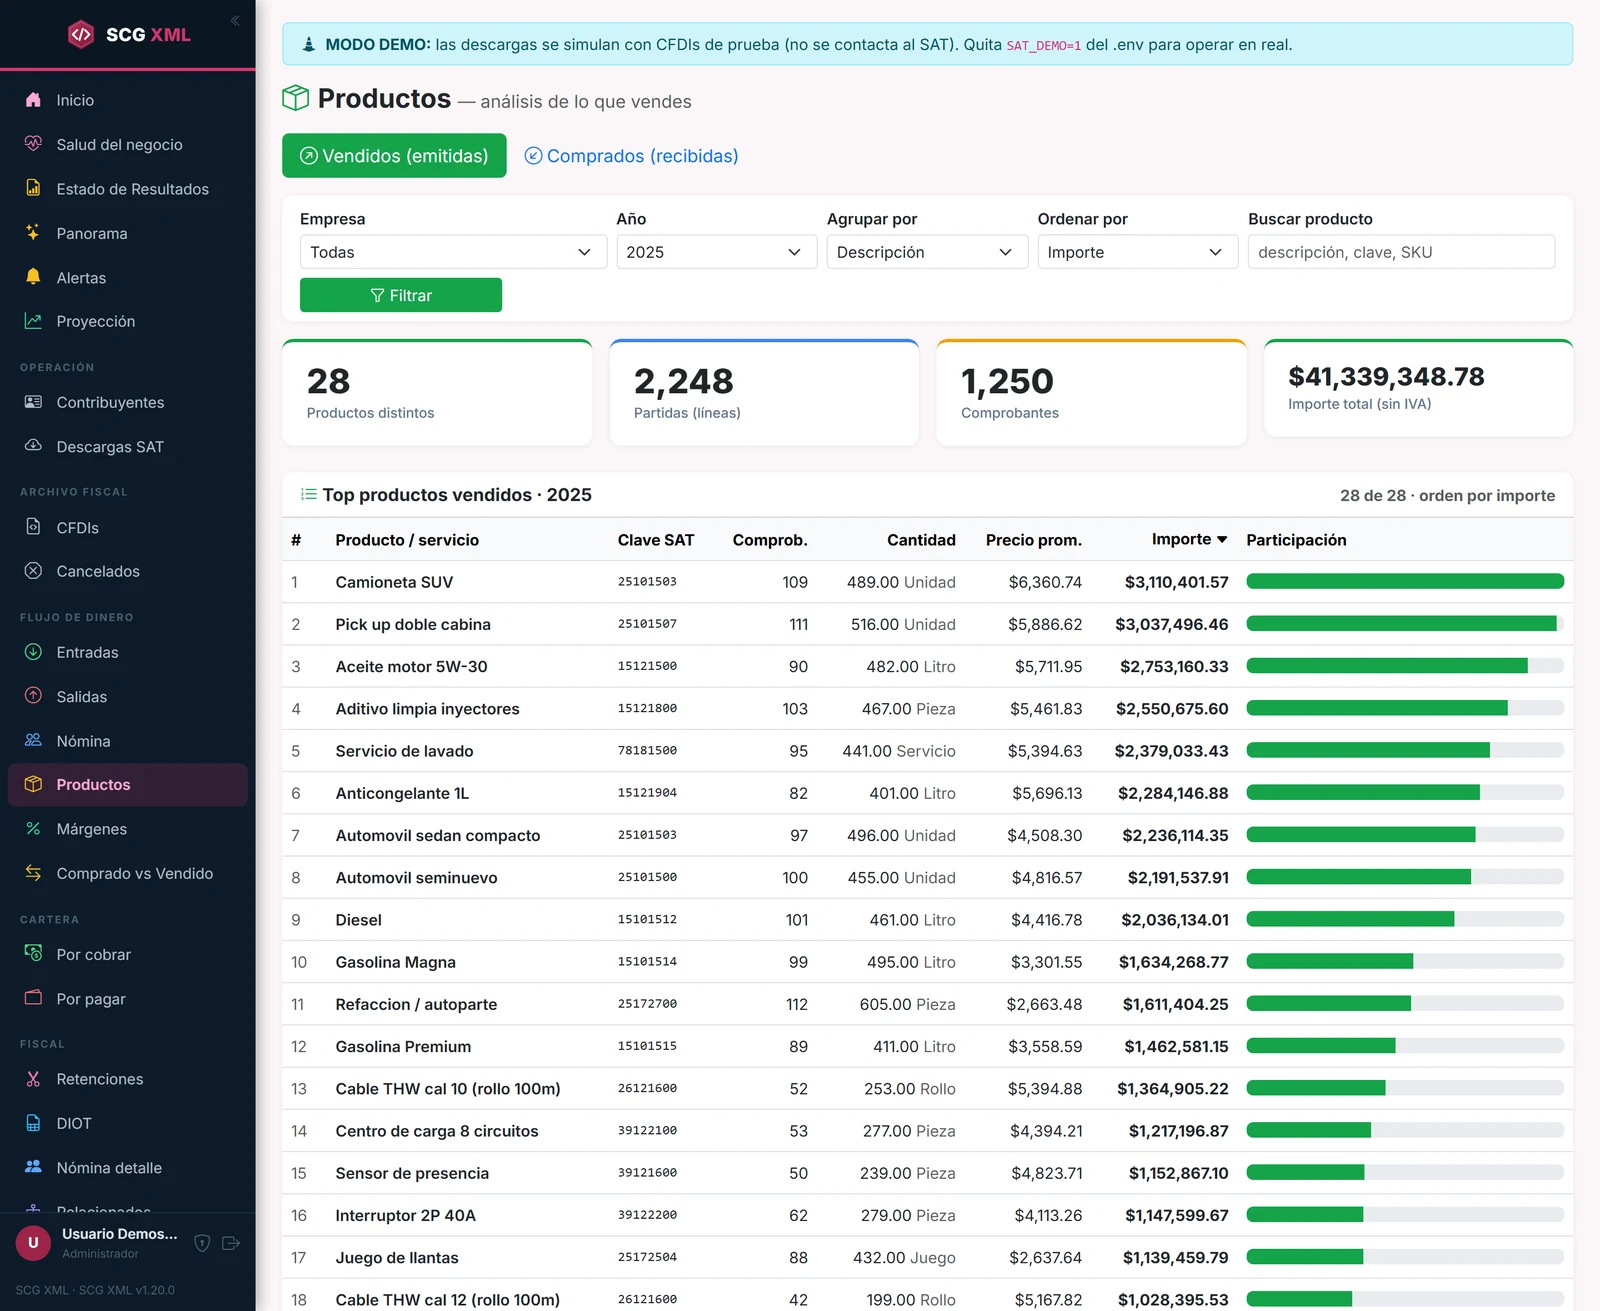Expand the Ordenar por Importe dropdown
Viewport: 1600px width, 1311px height.
(x=1137, y=252)
